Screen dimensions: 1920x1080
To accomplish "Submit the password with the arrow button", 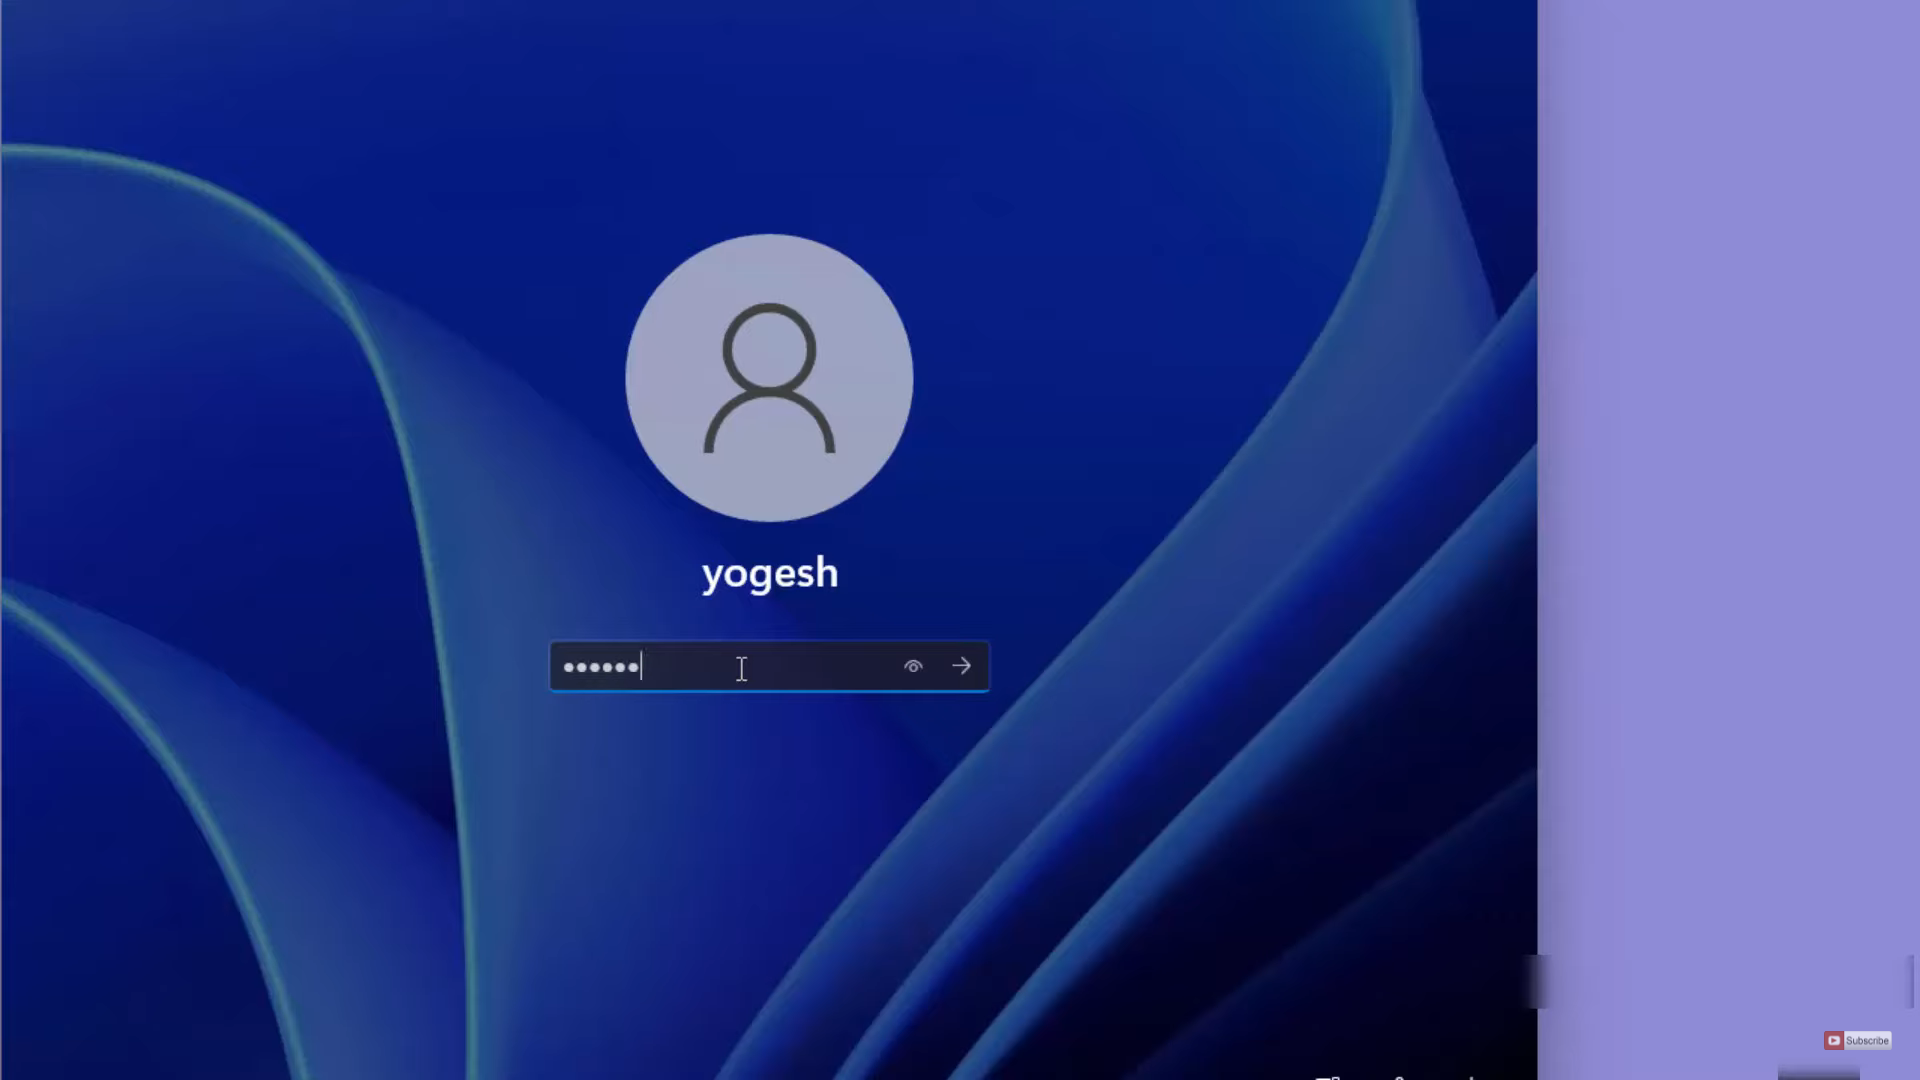I will [x=961, y=666].
